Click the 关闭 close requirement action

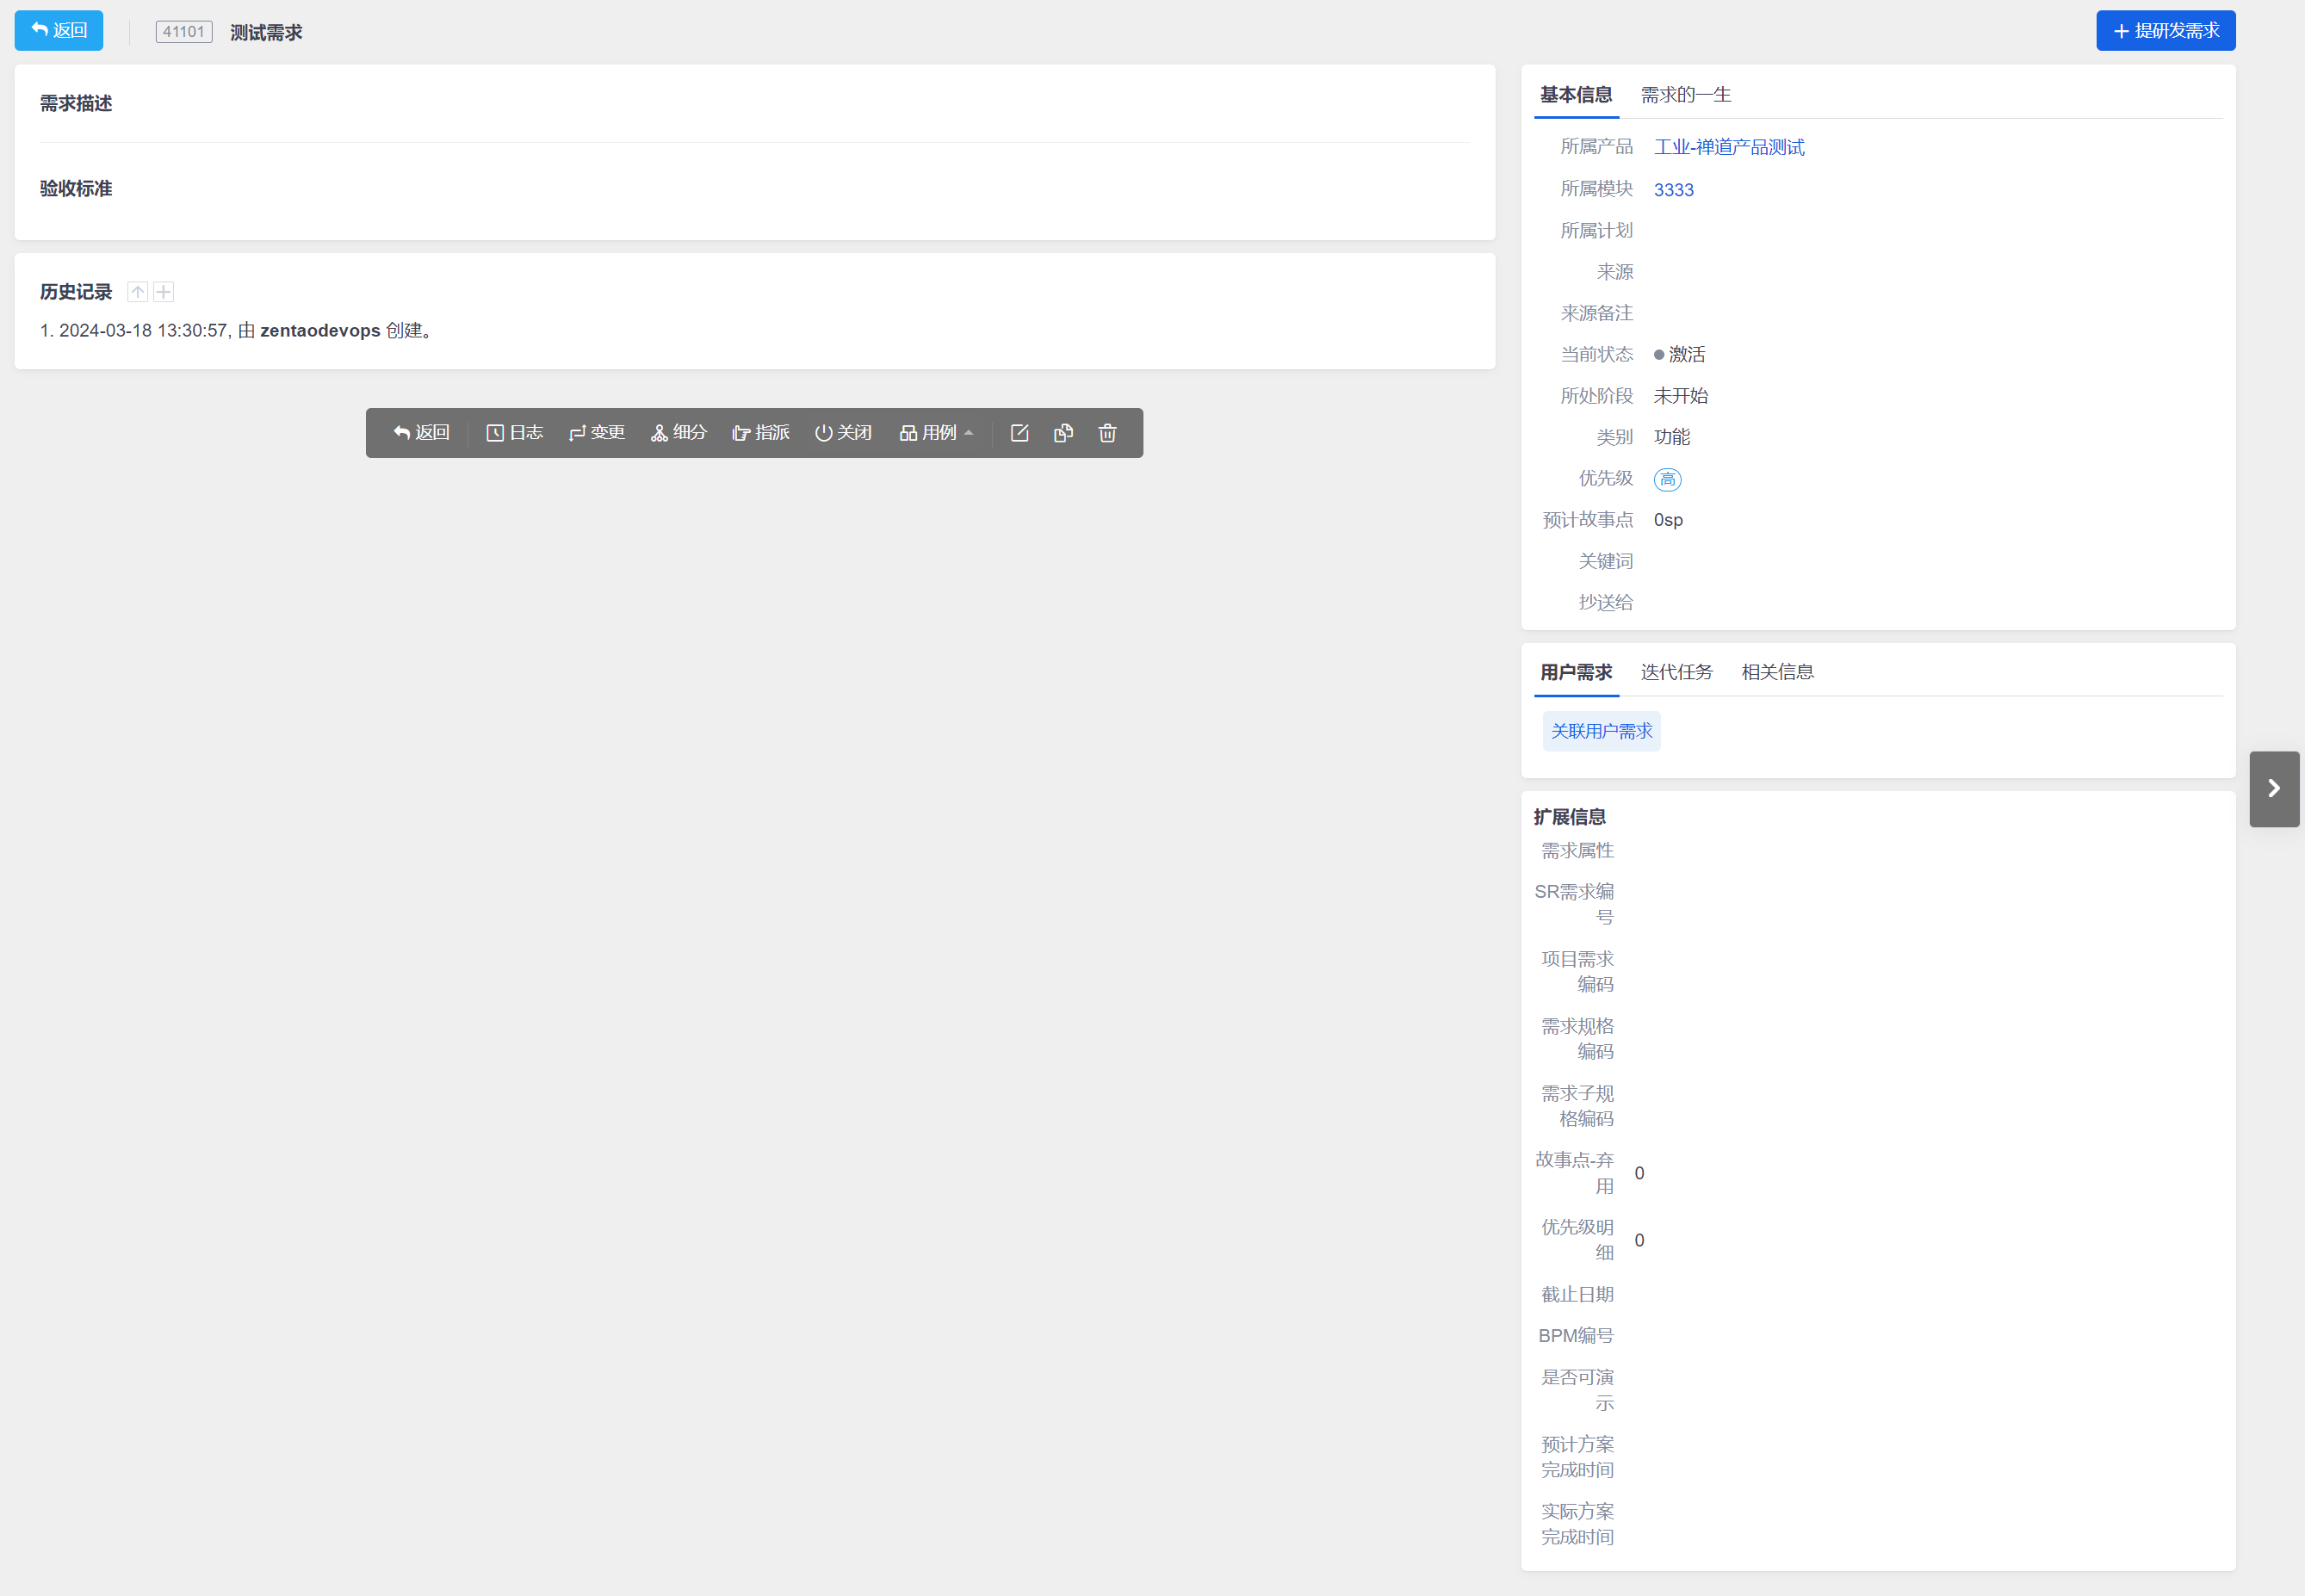[842, 433]
